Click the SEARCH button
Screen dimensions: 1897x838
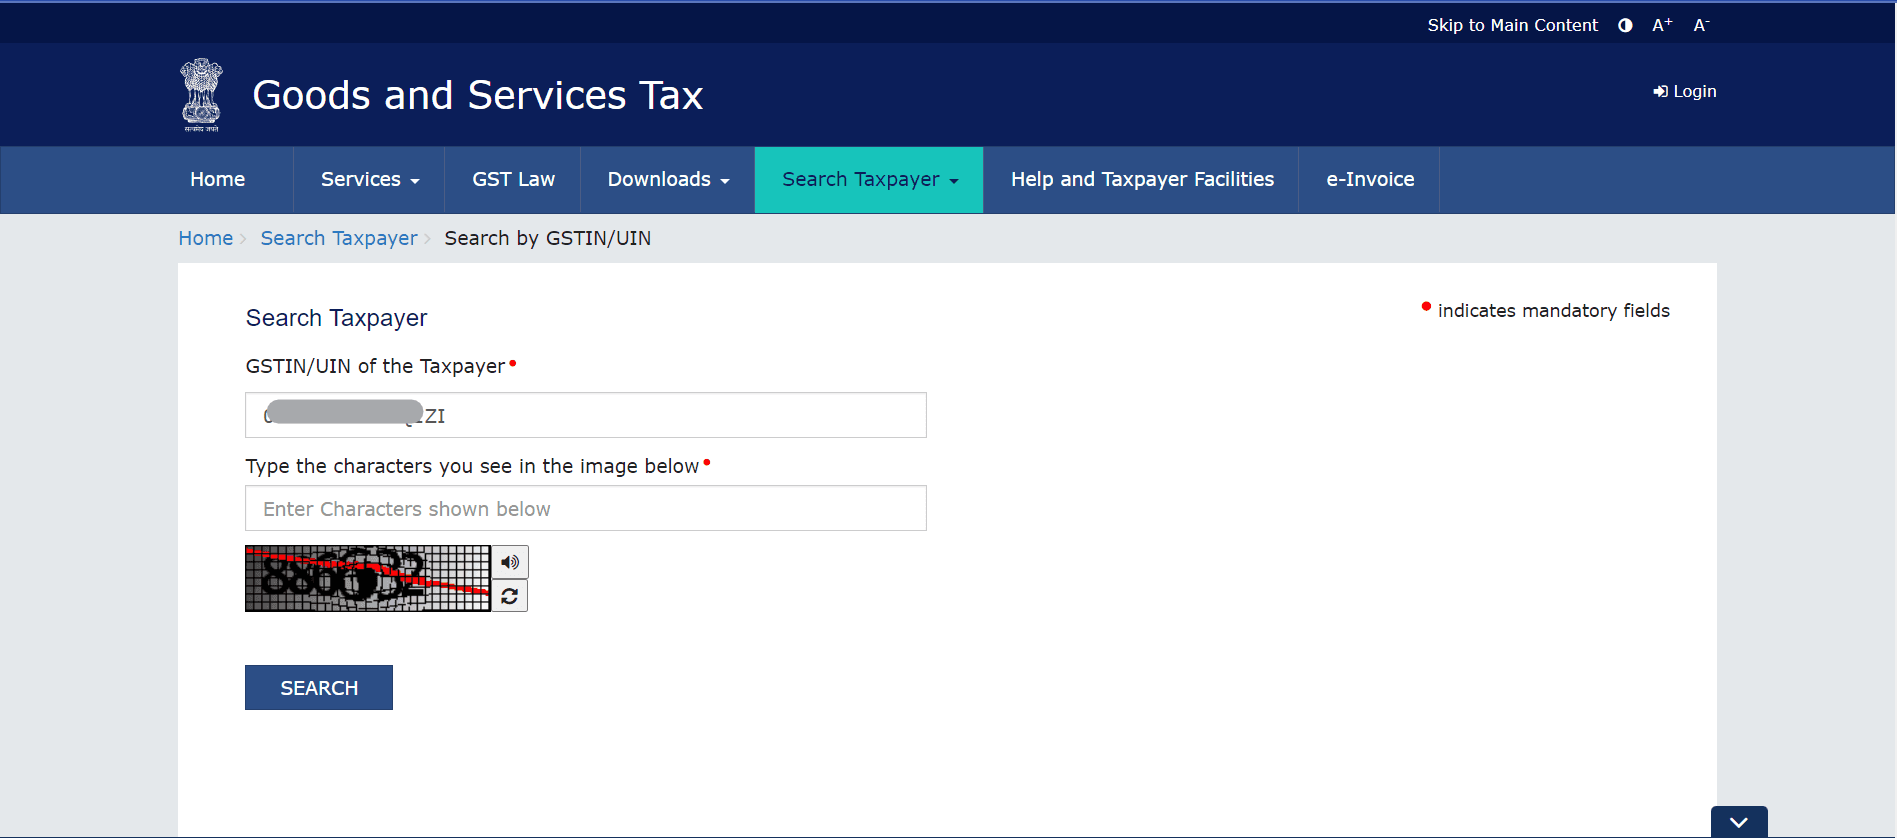tap(319, 688)
